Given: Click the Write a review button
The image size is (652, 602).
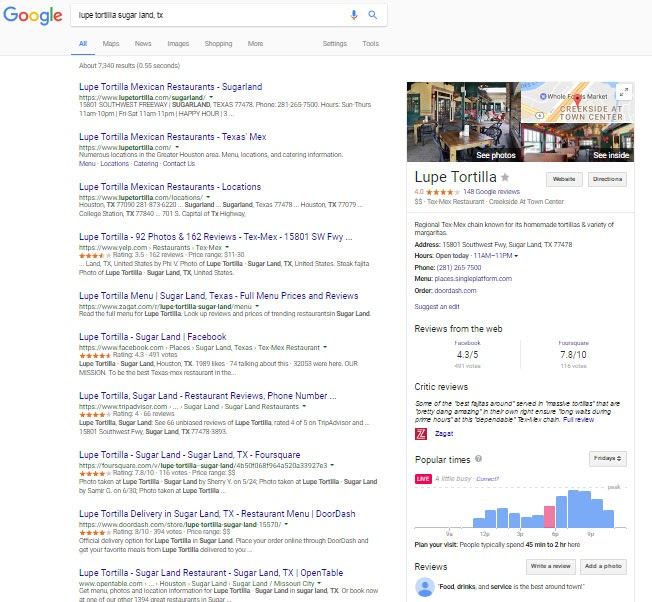Looking at the screenshot, I should pyautogui.click(x=550, y=566).
